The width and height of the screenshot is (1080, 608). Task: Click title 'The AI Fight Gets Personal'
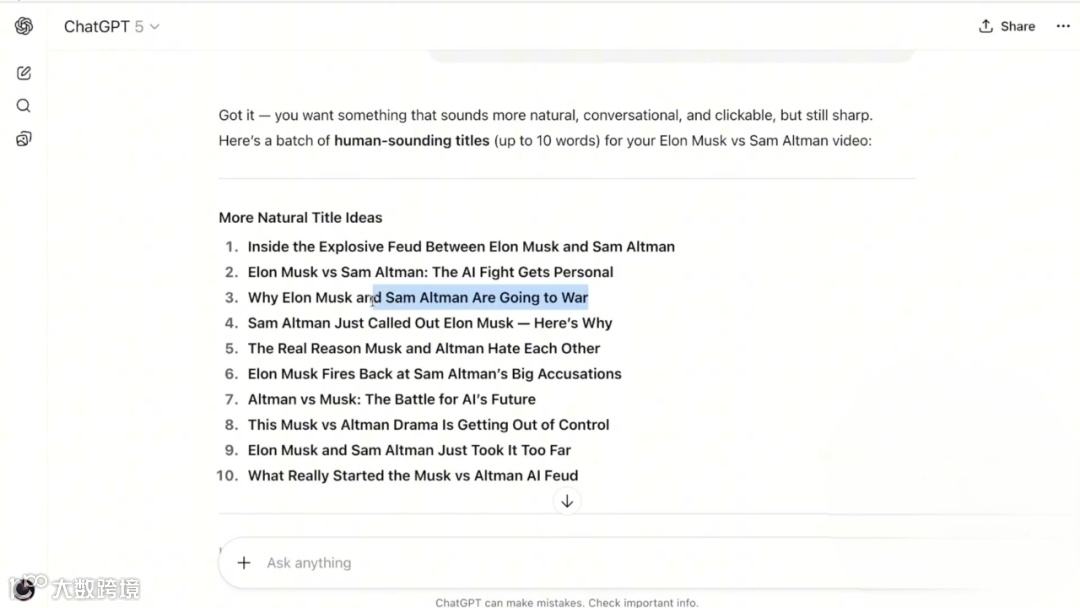(x=522, y=272)
